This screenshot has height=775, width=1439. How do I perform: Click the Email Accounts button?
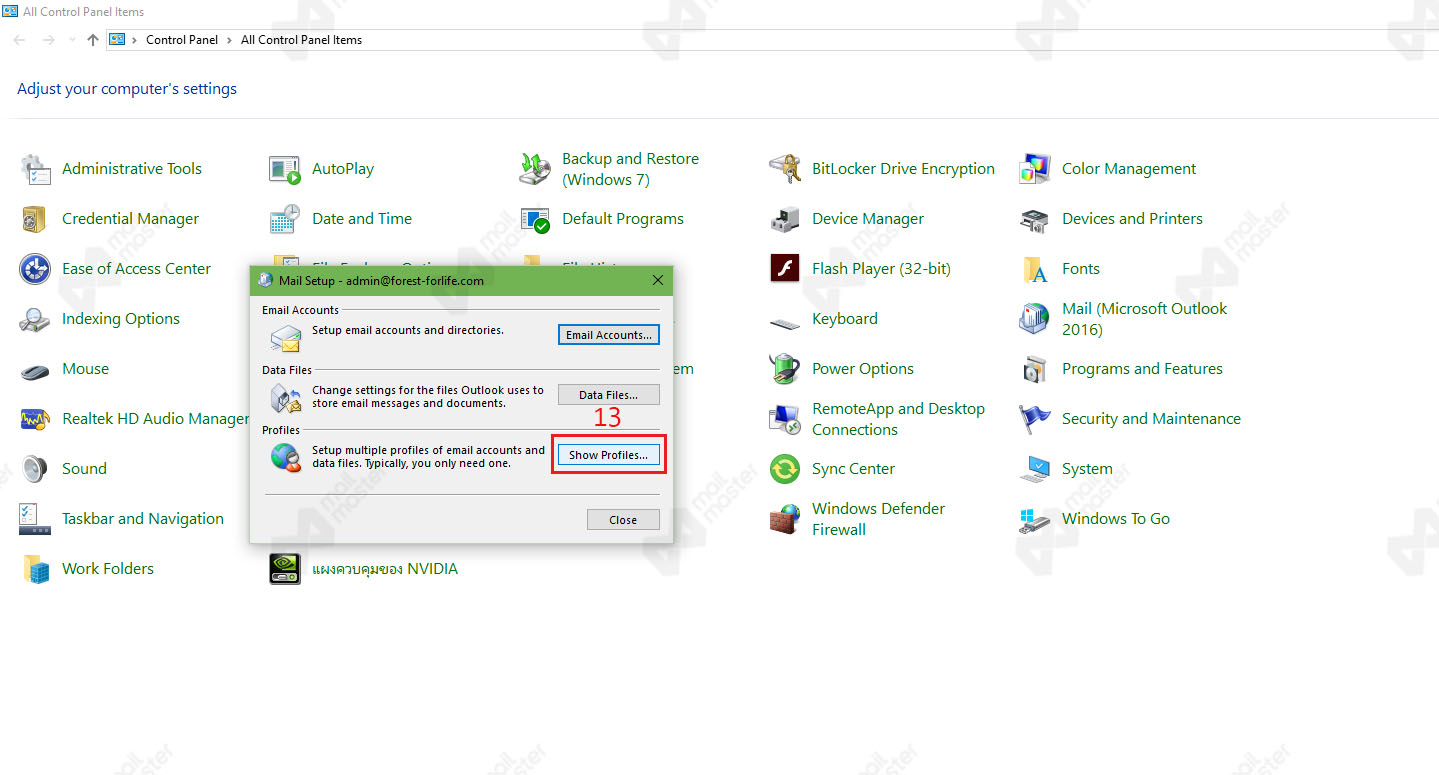click(x=608, y=335)
